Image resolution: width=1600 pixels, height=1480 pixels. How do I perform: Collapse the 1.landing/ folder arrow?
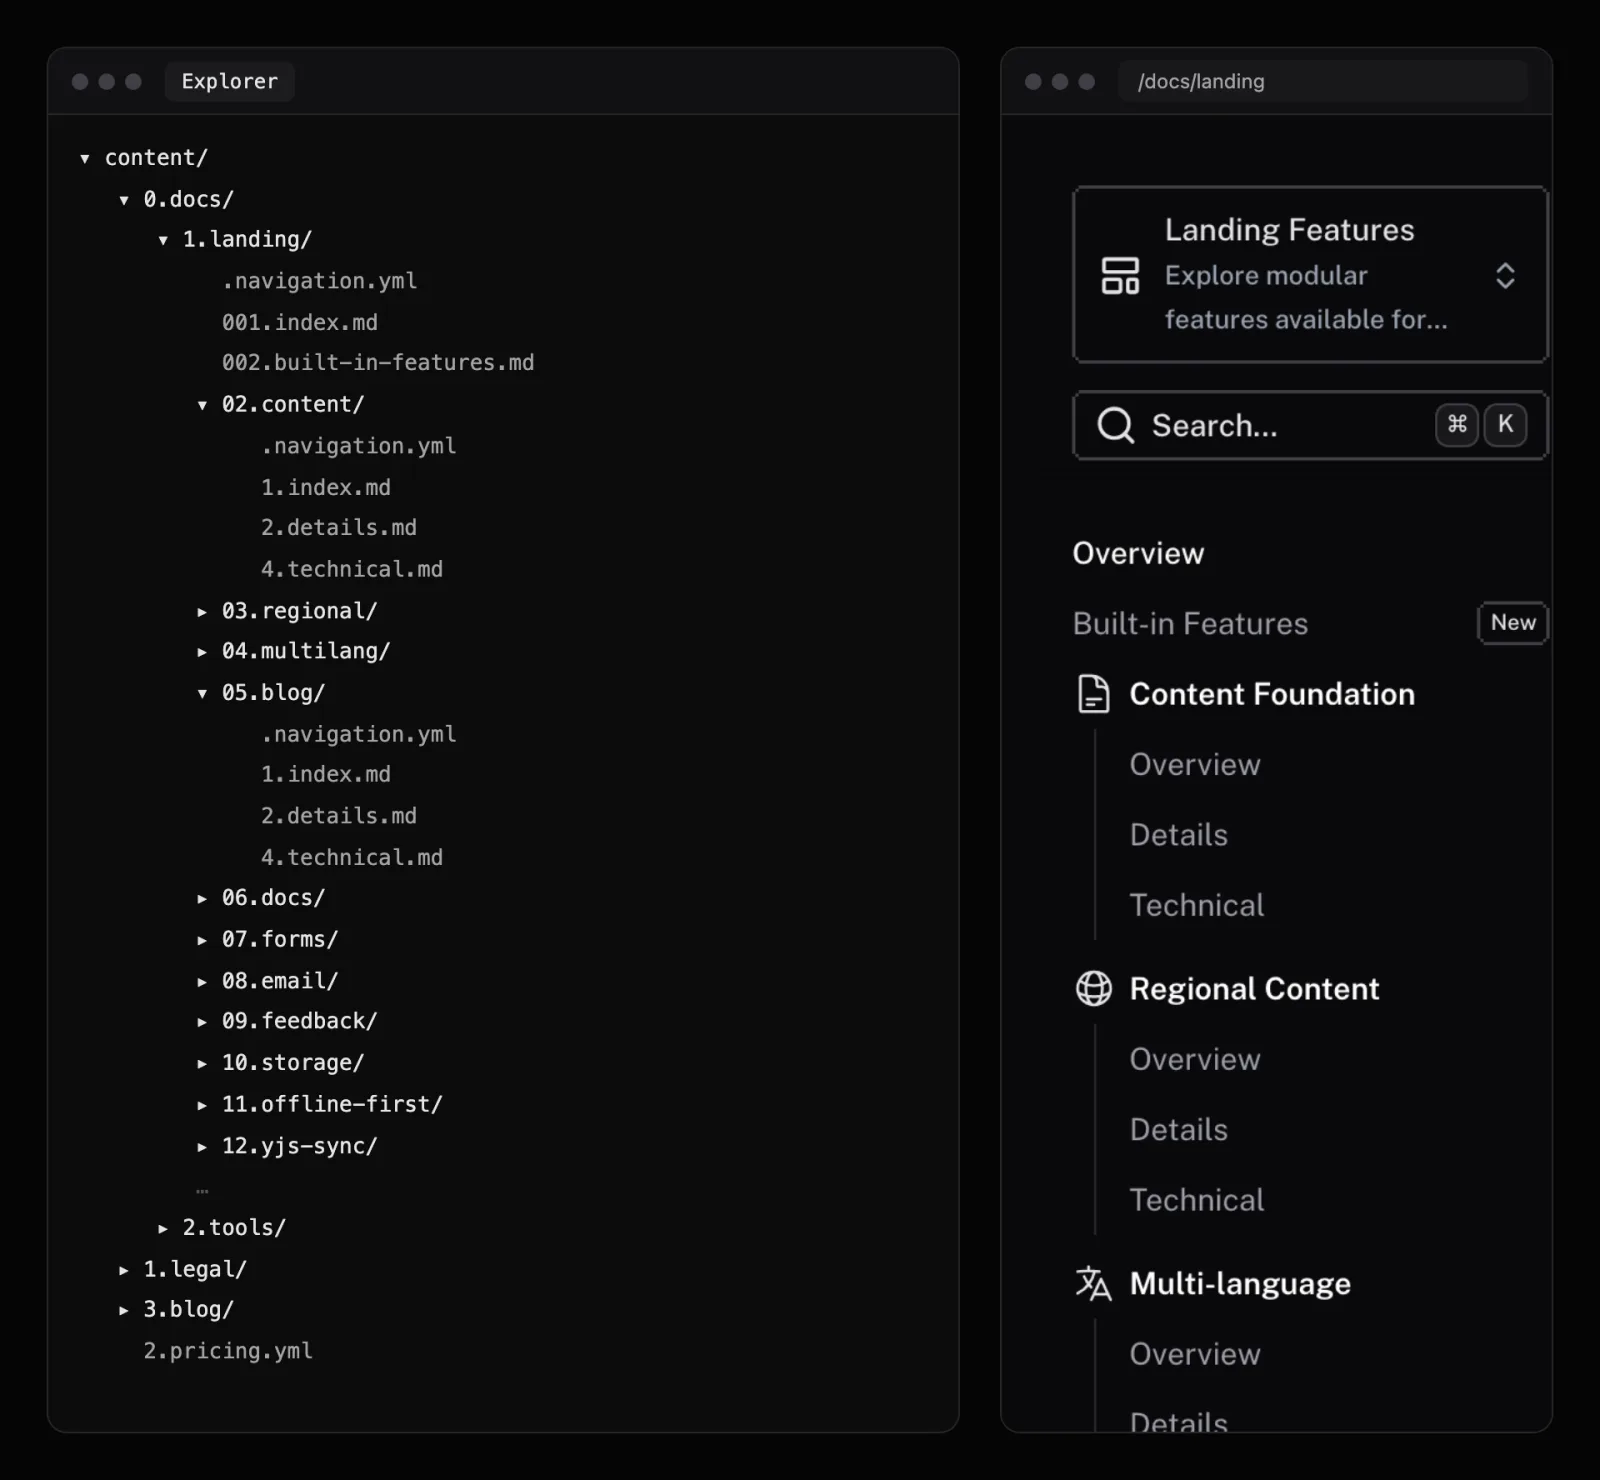(163, 240)
